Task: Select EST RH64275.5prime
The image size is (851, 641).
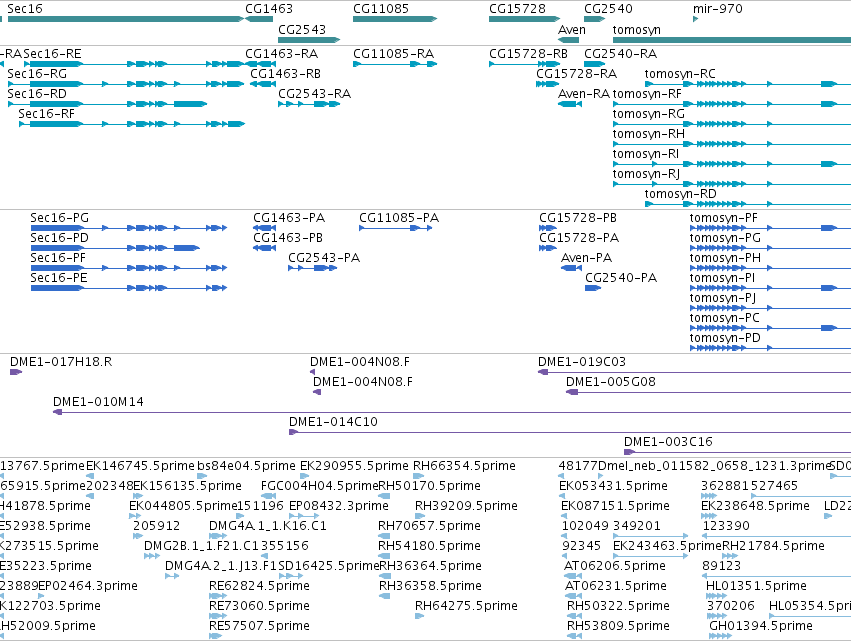Action: 466,606
